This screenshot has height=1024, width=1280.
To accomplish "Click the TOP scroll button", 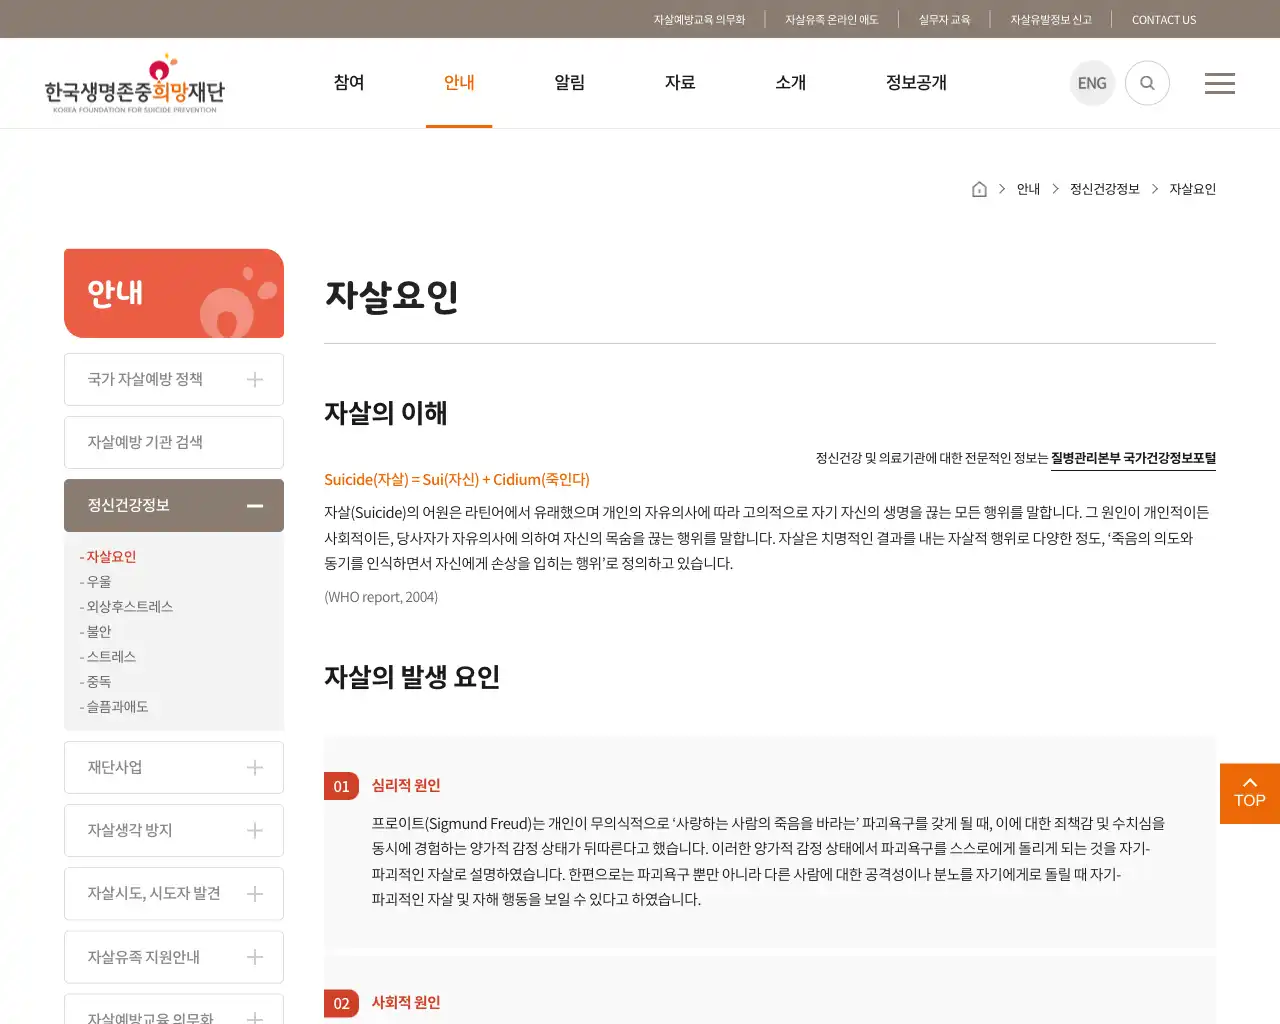I will coord(1249,793).
